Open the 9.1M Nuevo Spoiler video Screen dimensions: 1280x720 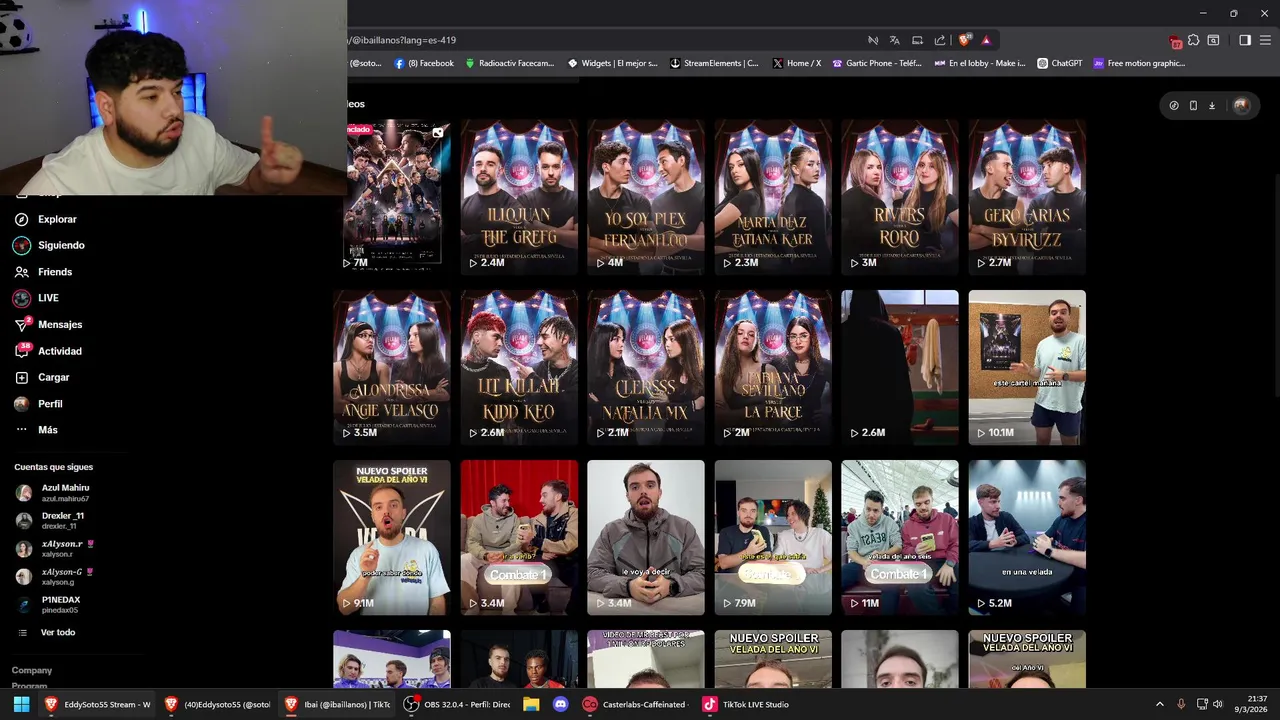pyautogui.click(x=392, y=537)
